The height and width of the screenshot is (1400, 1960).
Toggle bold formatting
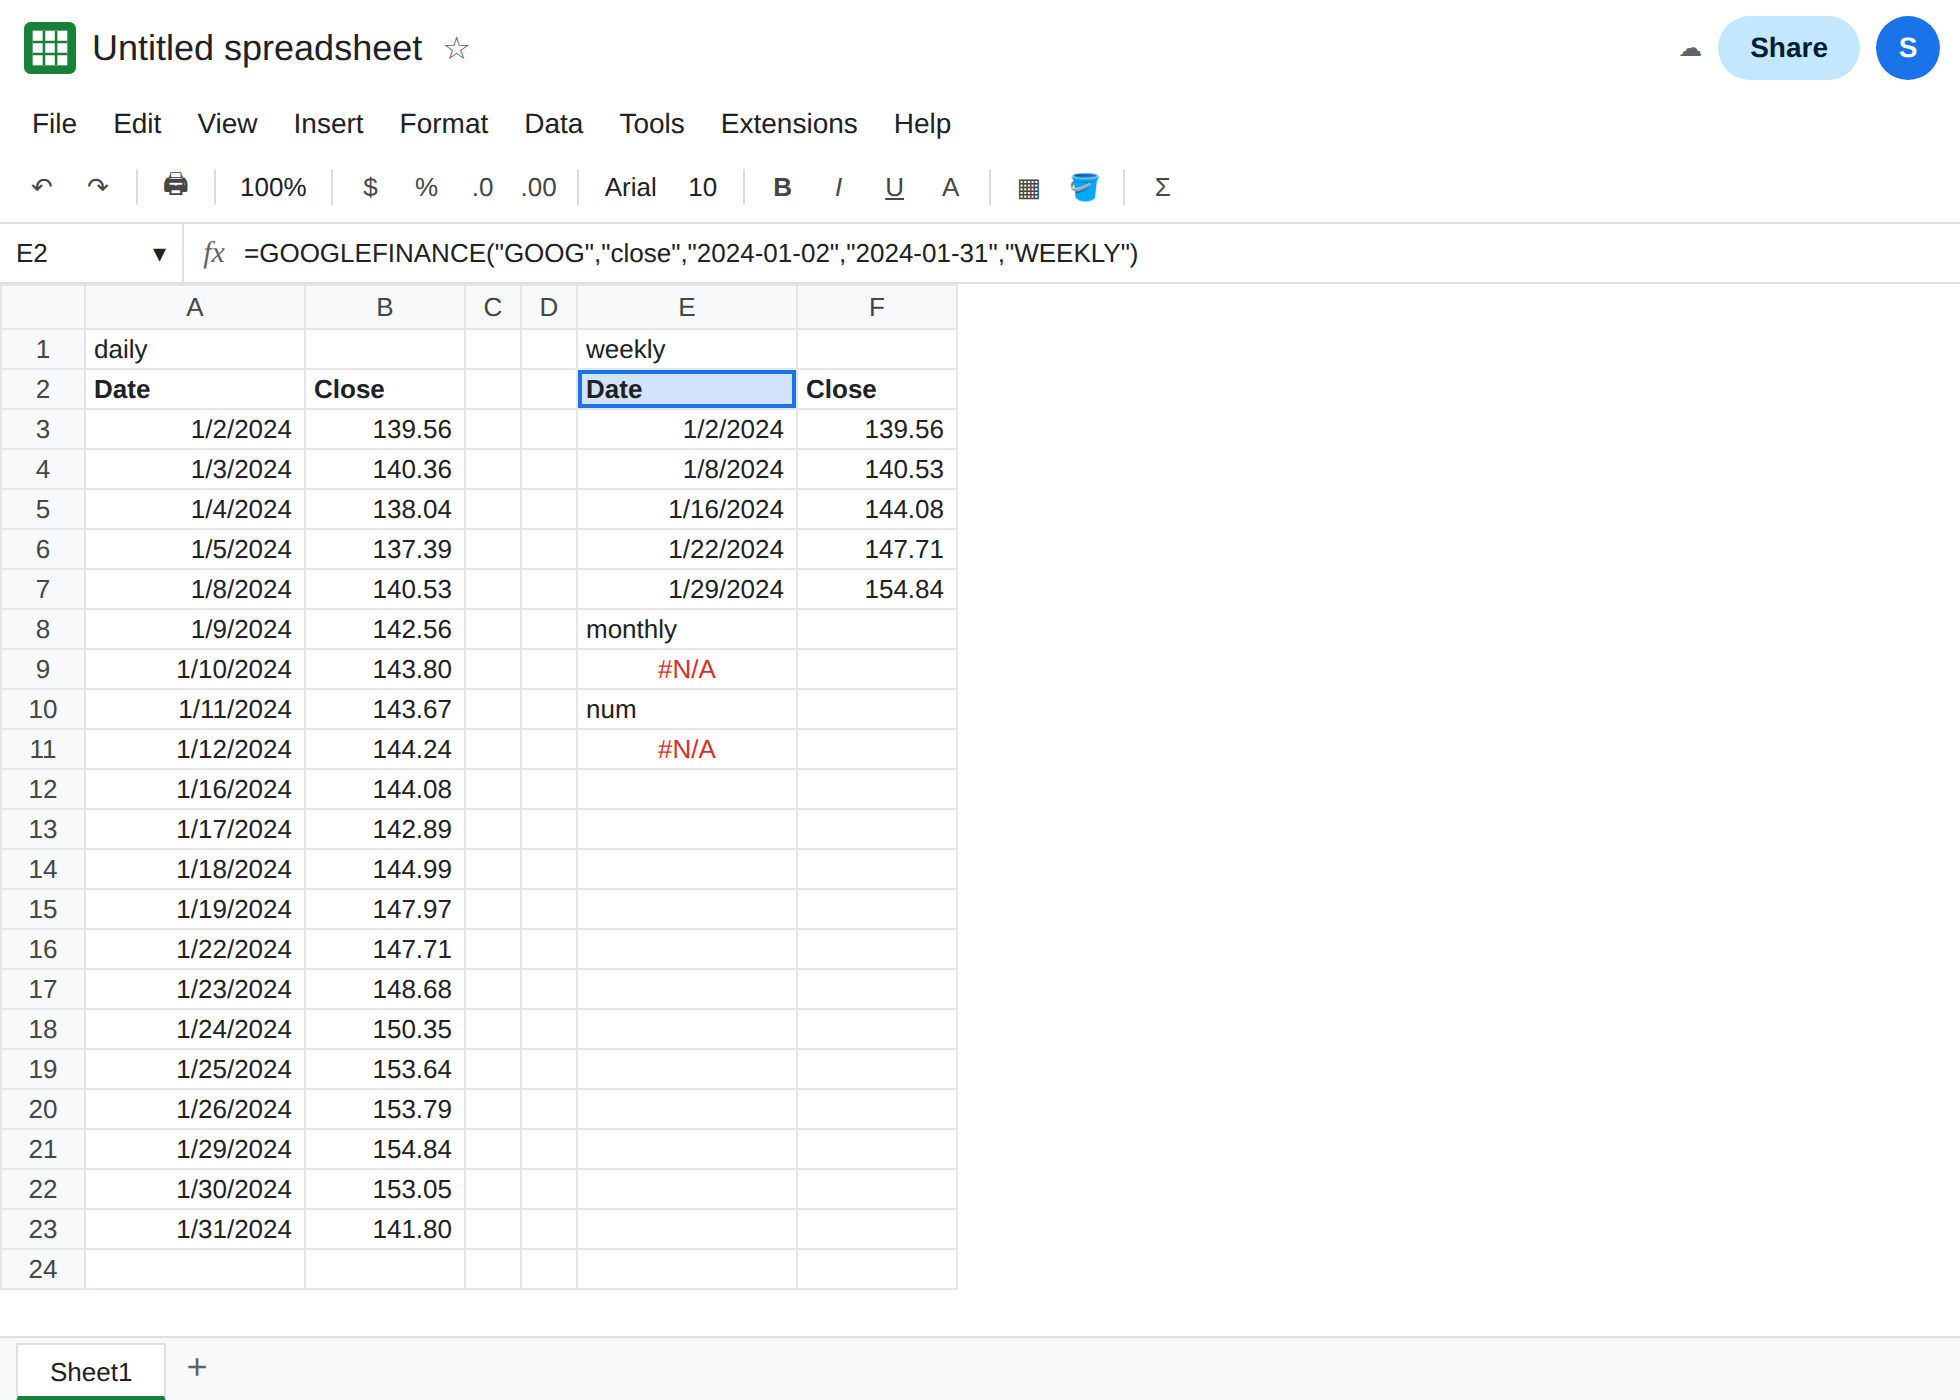pyautogui.click(x=783, y=187)
